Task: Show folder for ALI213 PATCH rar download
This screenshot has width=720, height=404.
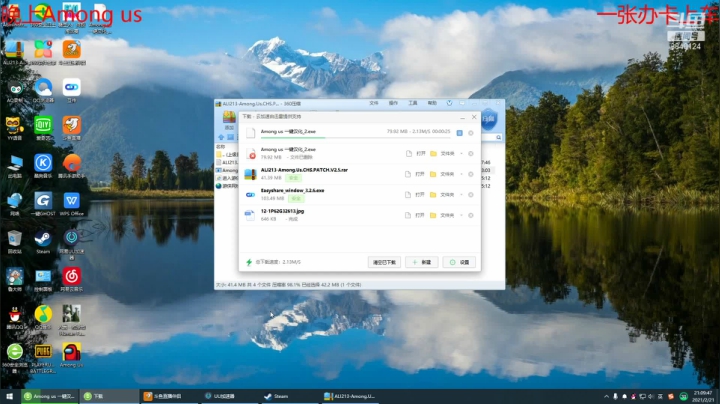Action: click(443, 174)
